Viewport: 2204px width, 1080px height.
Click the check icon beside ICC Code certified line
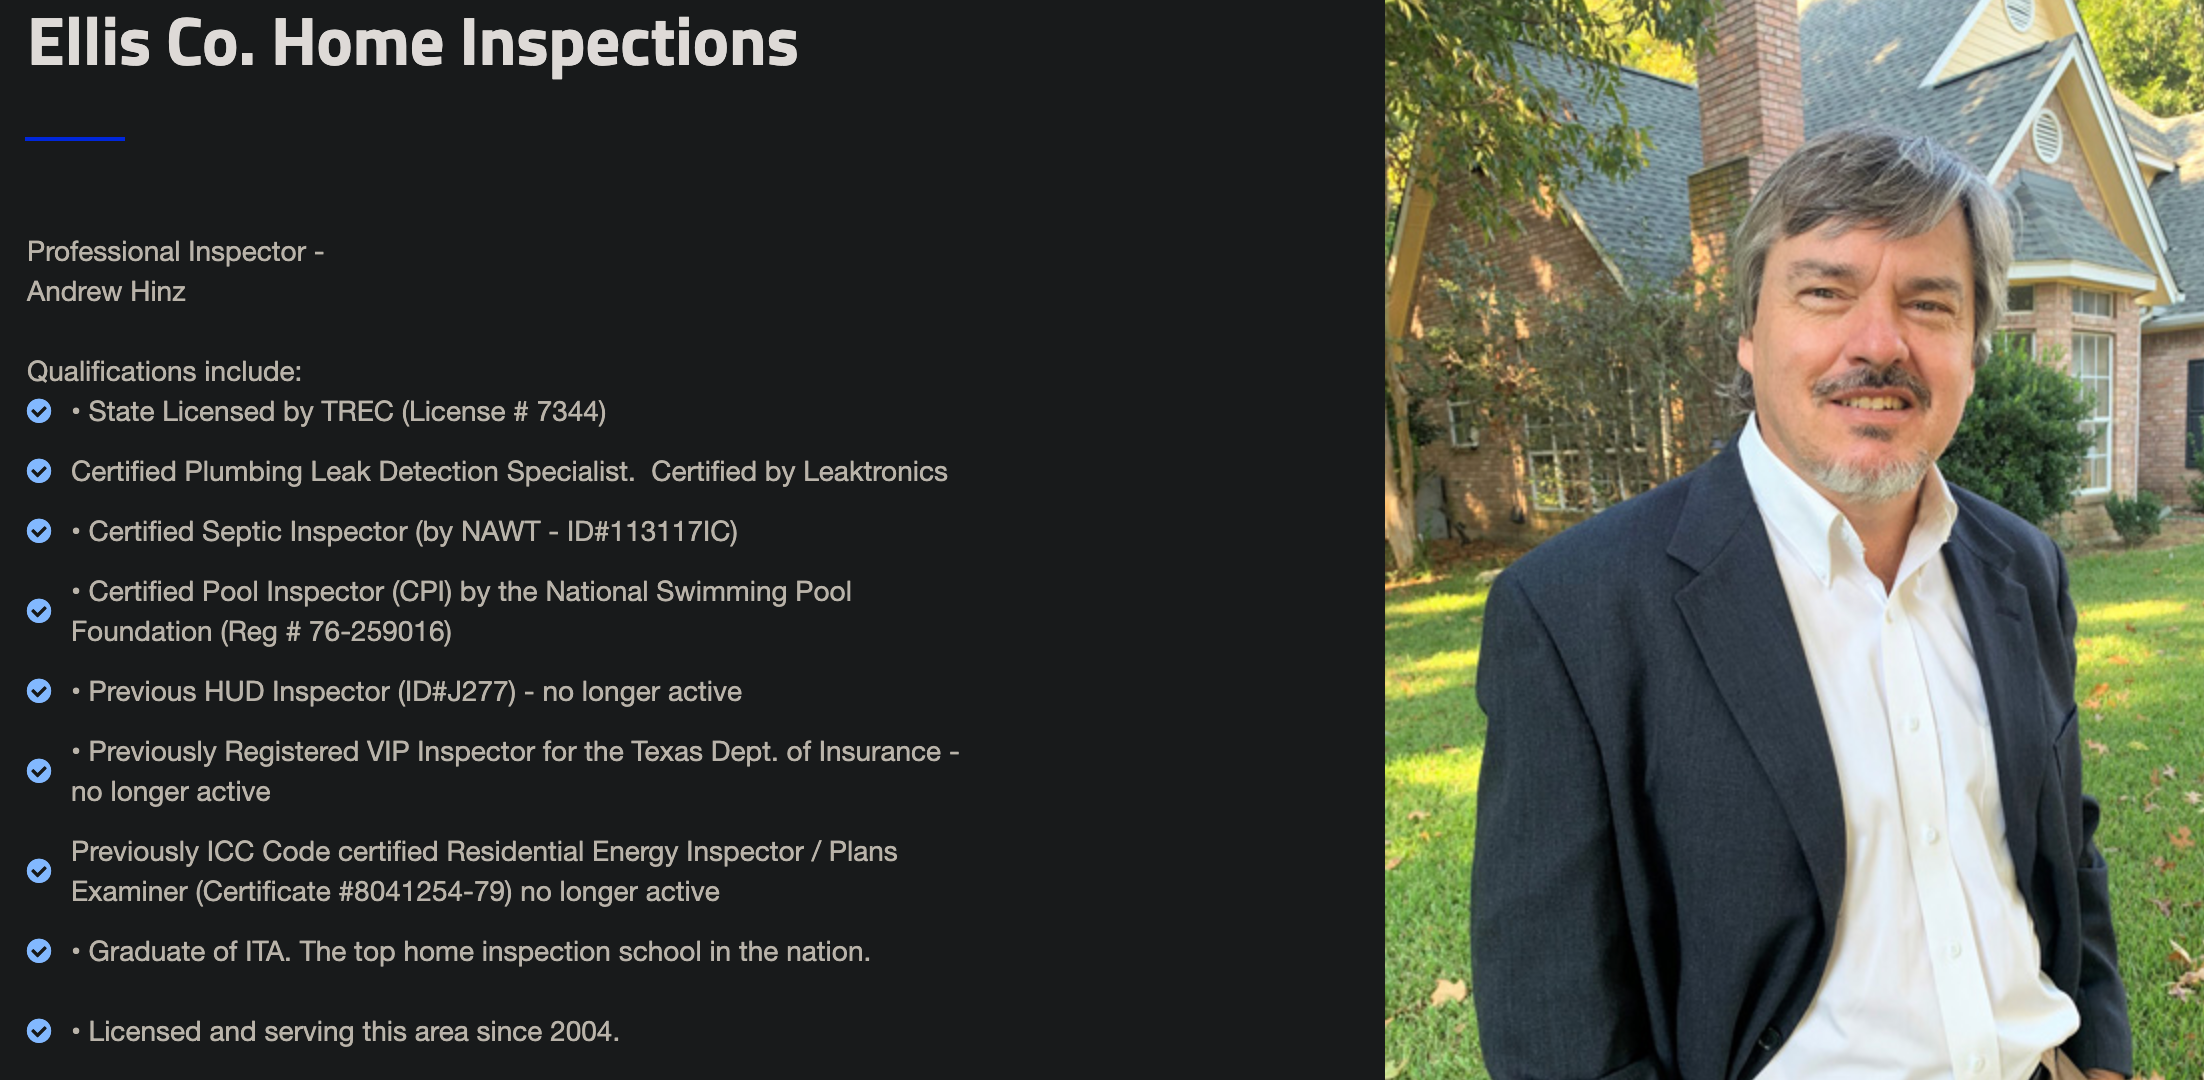(x=39, y=871)
